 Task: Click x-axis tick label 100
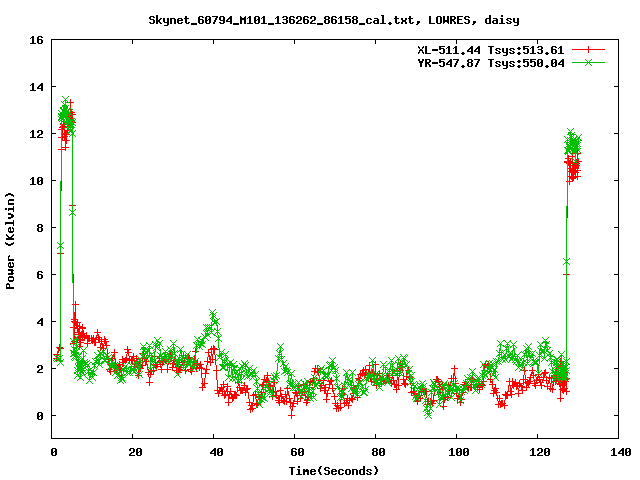point(459,452)
